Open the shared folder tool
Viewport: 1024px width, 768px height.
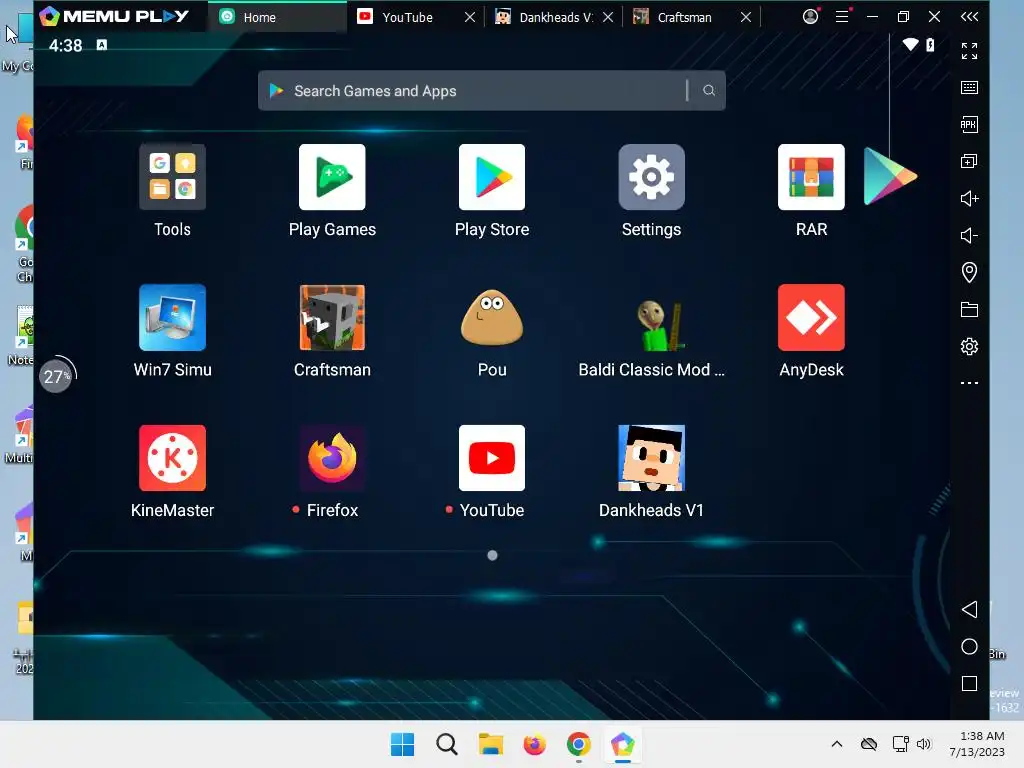[969, 310]
